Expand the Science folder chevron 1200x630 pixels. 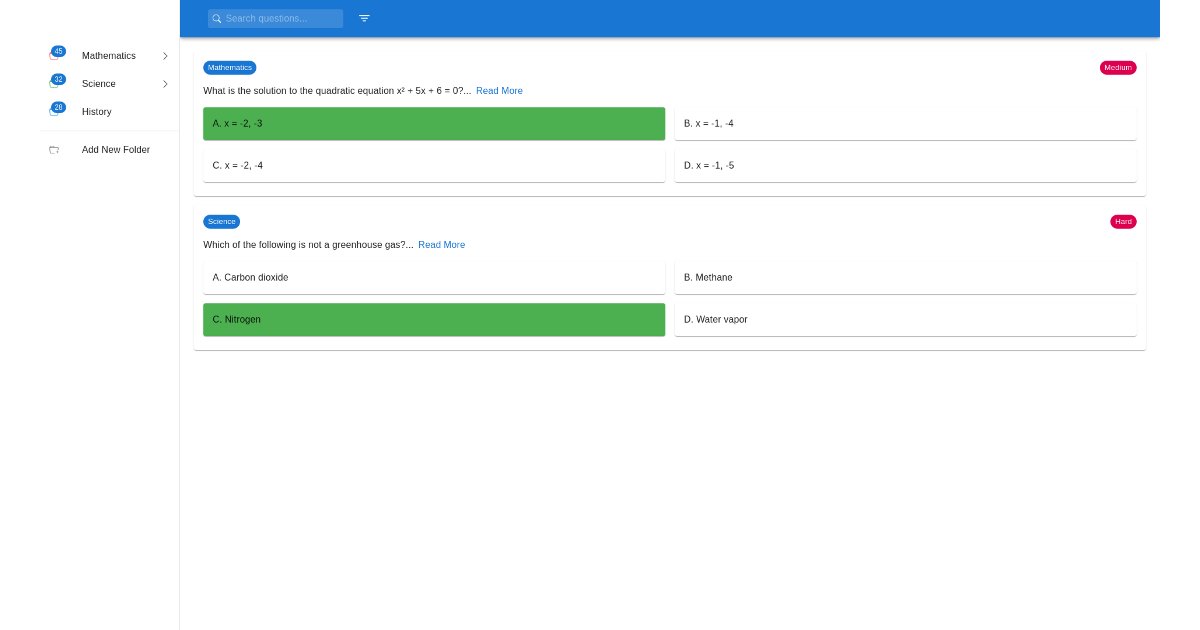(165, 84)
